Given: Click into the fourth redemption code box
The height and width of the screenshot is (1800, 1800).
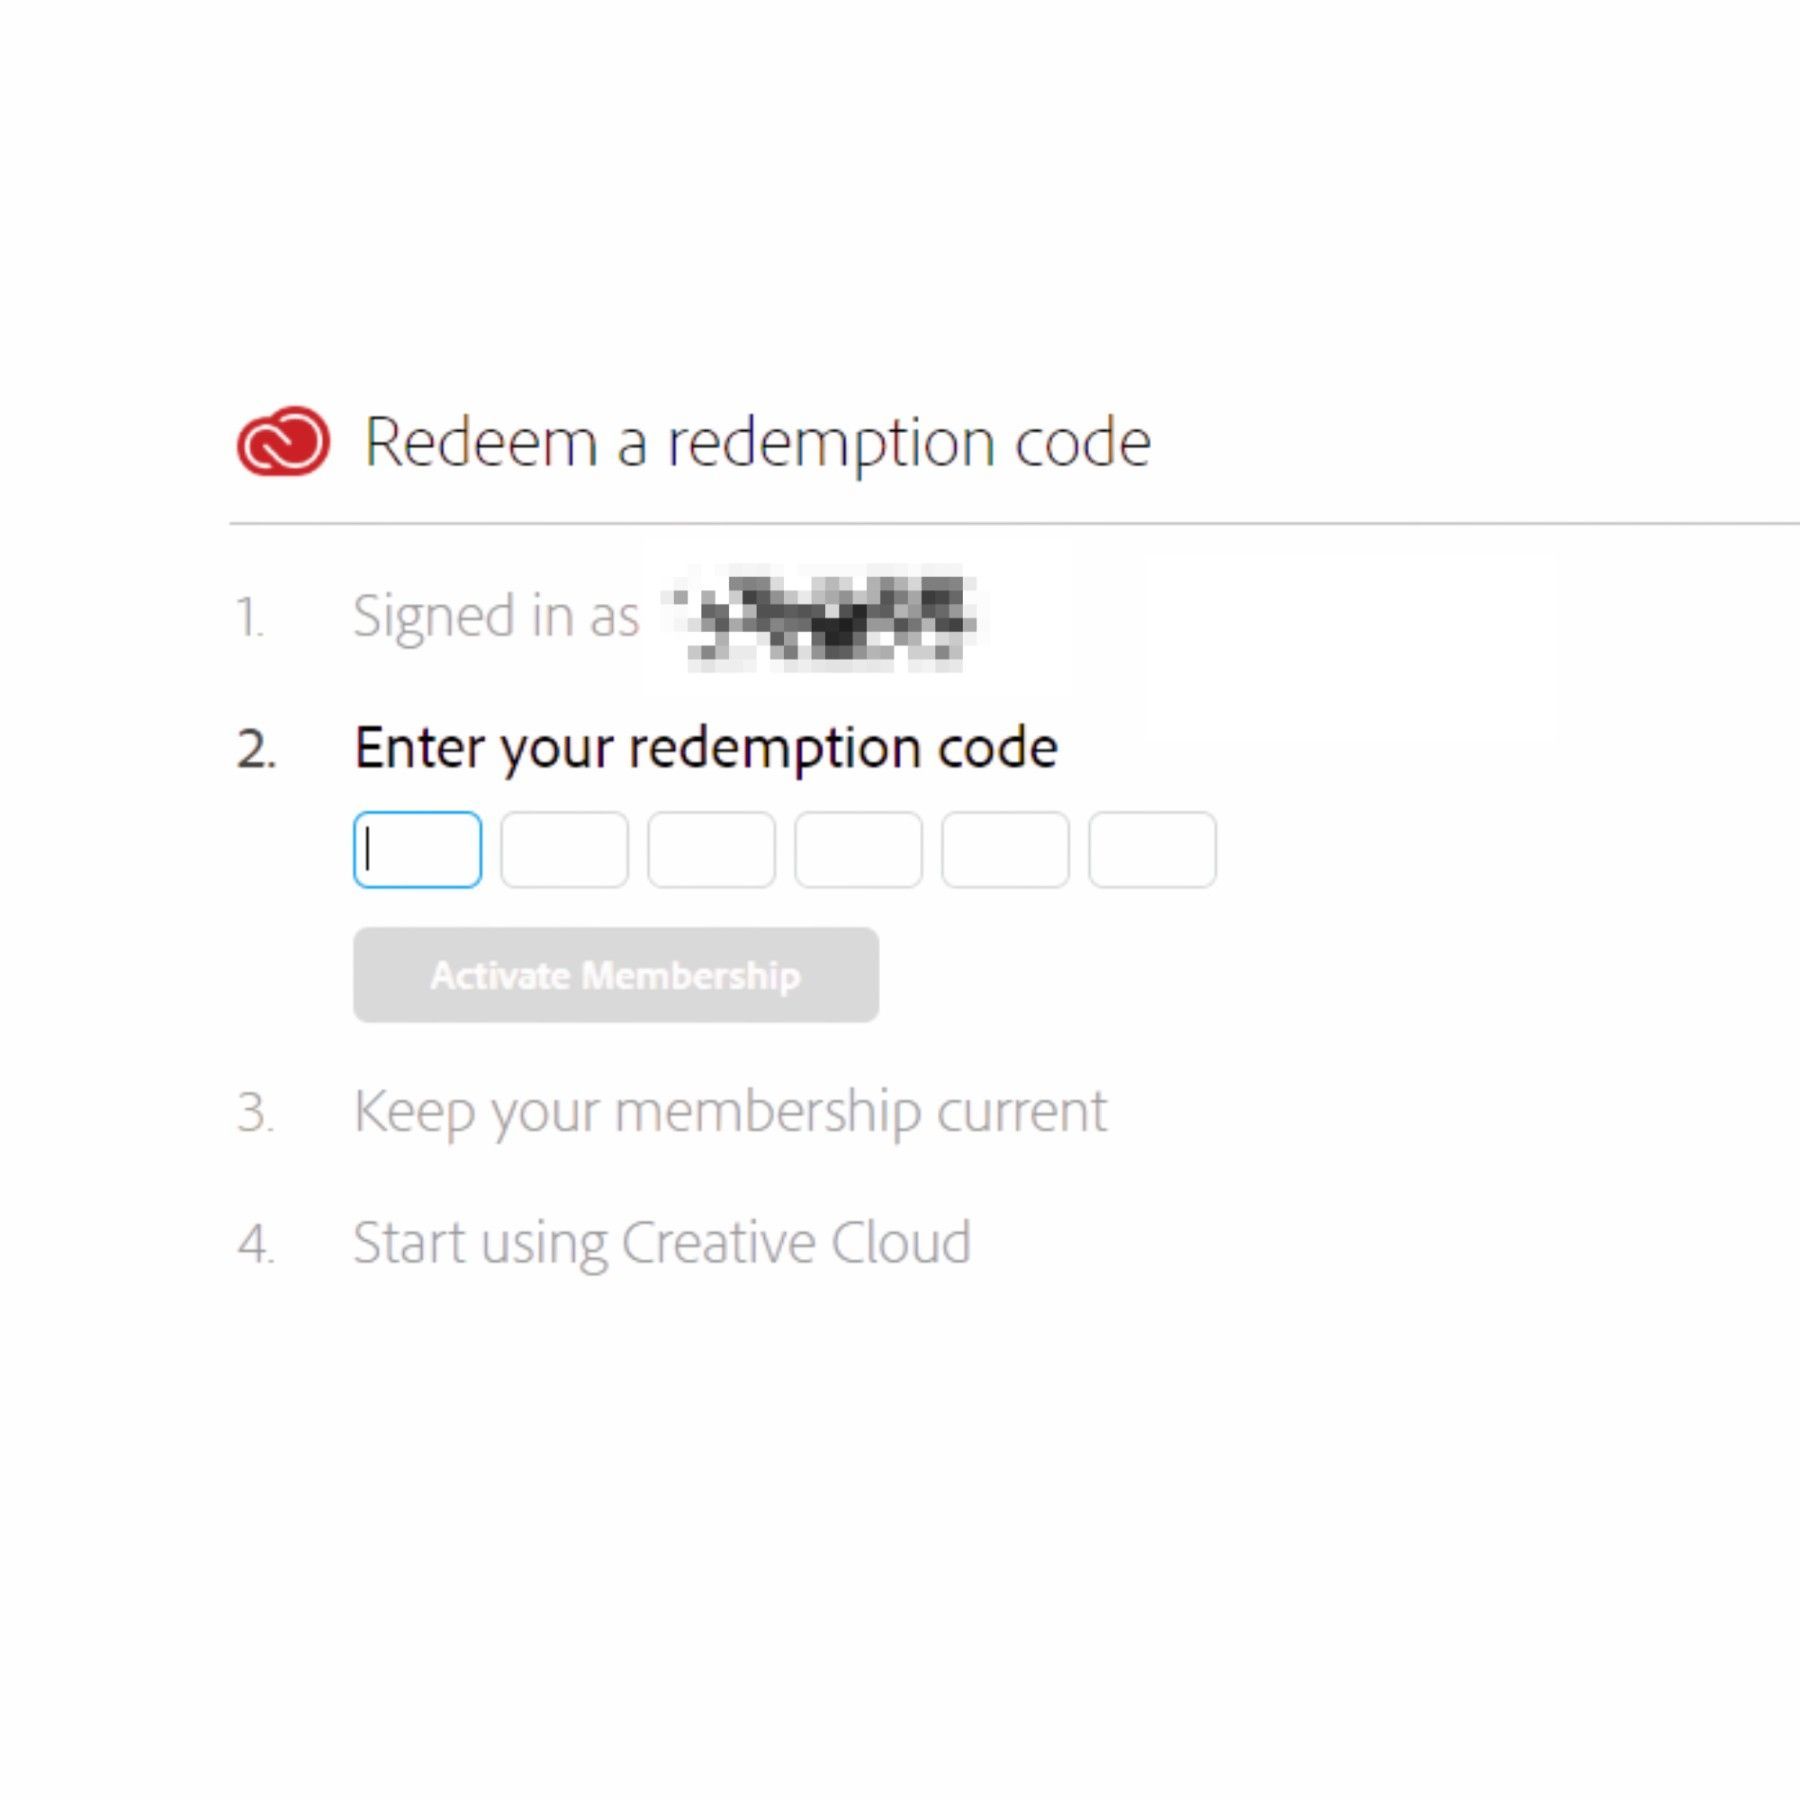Looking at the screenshot, I should [858, 850].
